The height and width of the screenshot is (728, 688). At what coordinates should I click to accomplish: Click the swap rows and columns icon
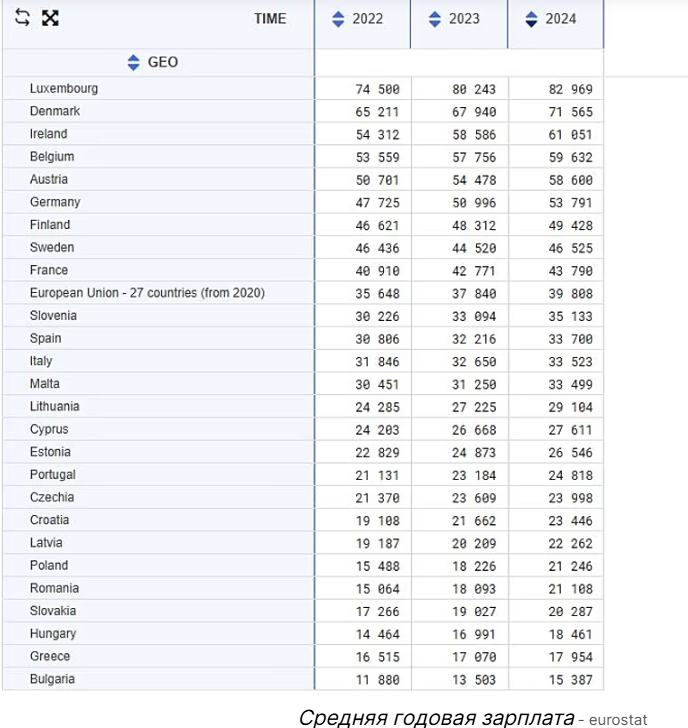22,18
